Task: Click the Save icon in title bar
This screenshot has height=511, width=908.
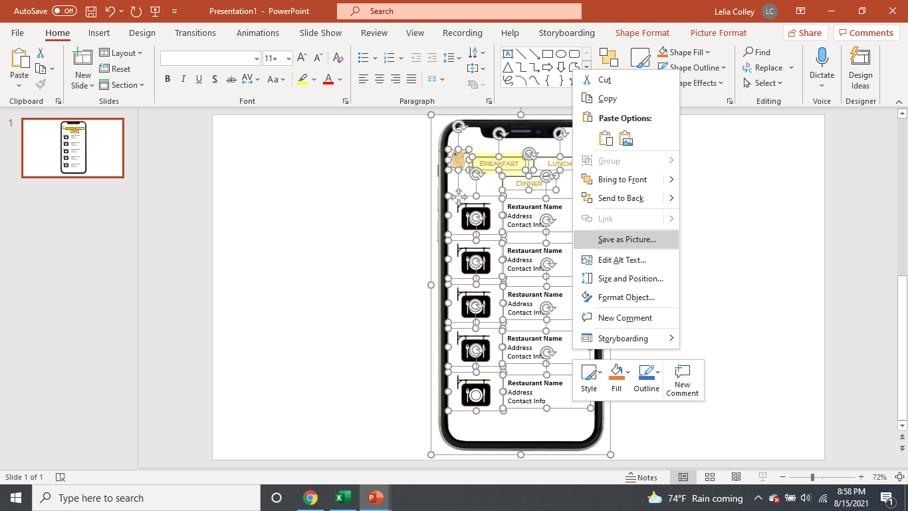Action: (x=91, y=11)
